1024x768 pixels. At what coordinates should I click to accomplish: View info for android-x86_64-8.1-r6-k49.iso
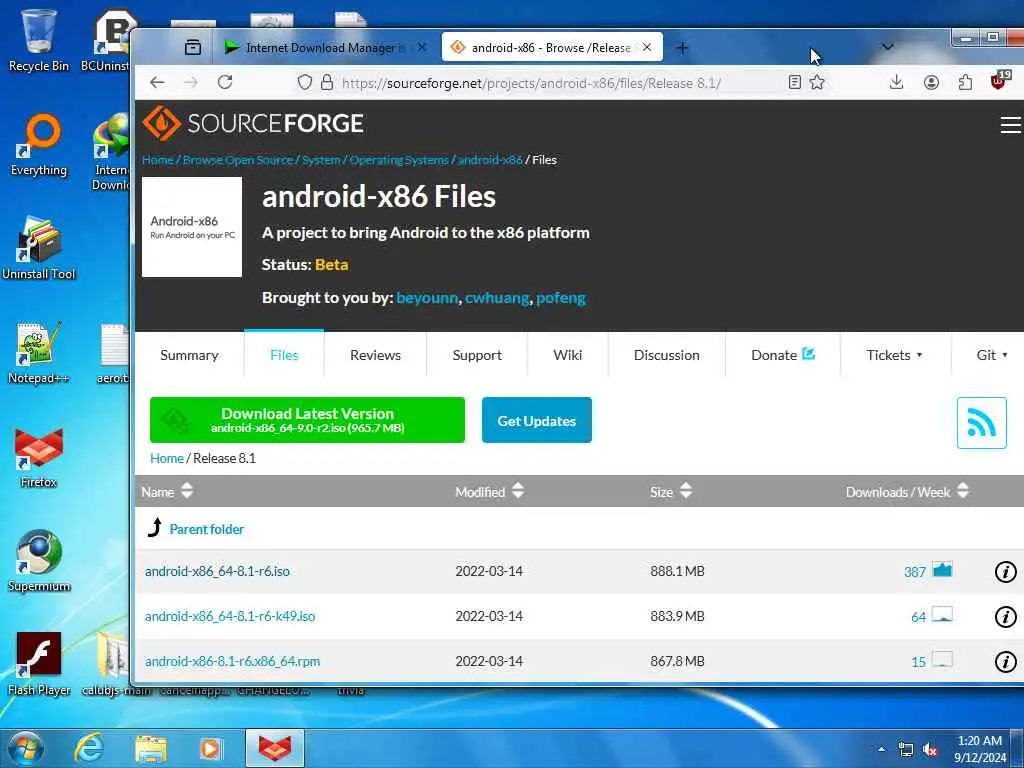(x=1005, y=616)
